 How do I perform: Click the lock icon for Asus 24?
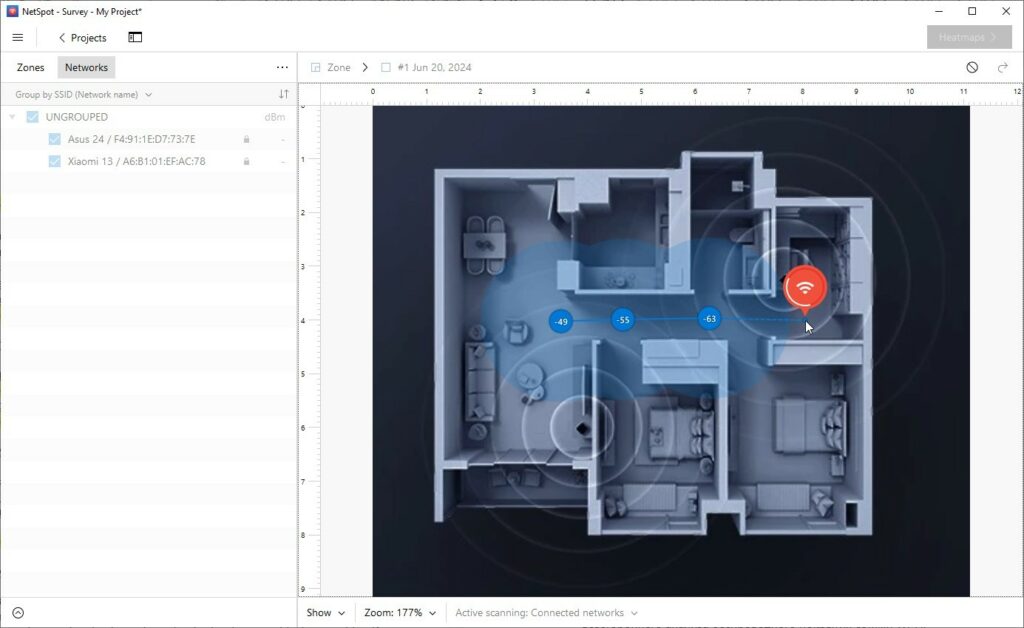click(x=246, y=139)
